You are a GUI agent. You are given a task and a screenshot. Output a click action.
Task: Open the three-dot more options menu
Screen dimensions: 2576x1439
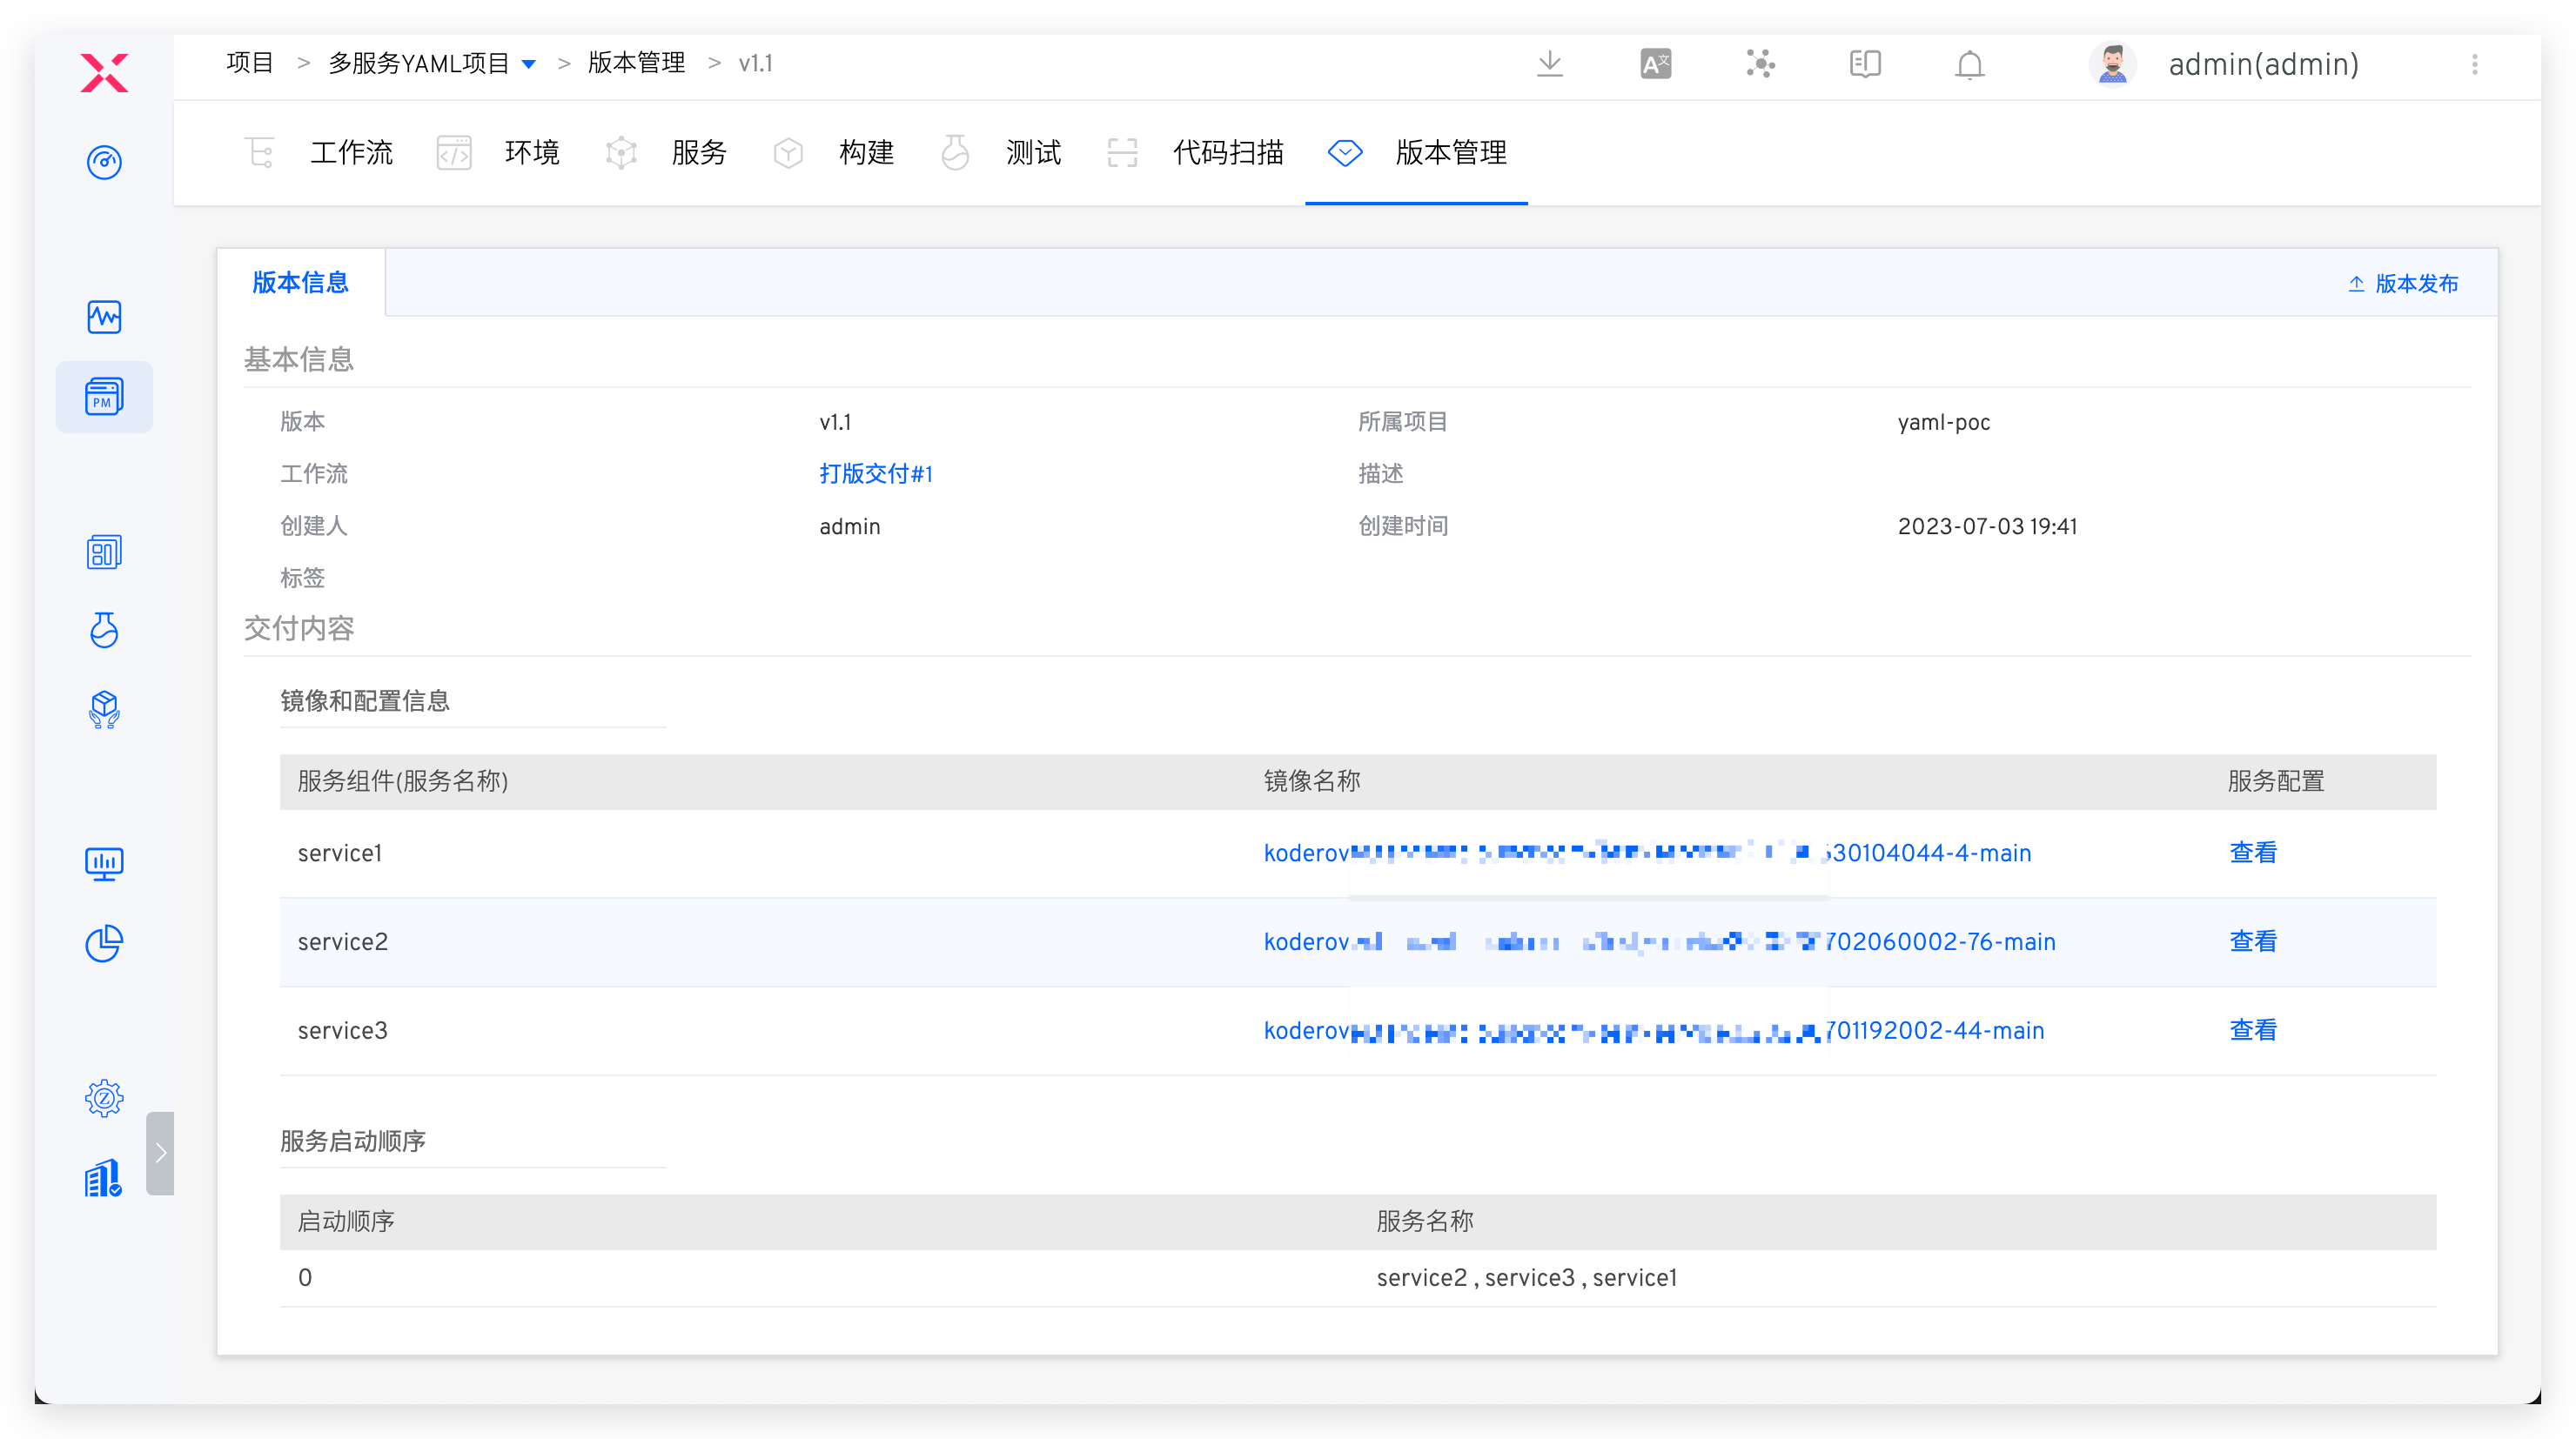(x=2474, y=64)
